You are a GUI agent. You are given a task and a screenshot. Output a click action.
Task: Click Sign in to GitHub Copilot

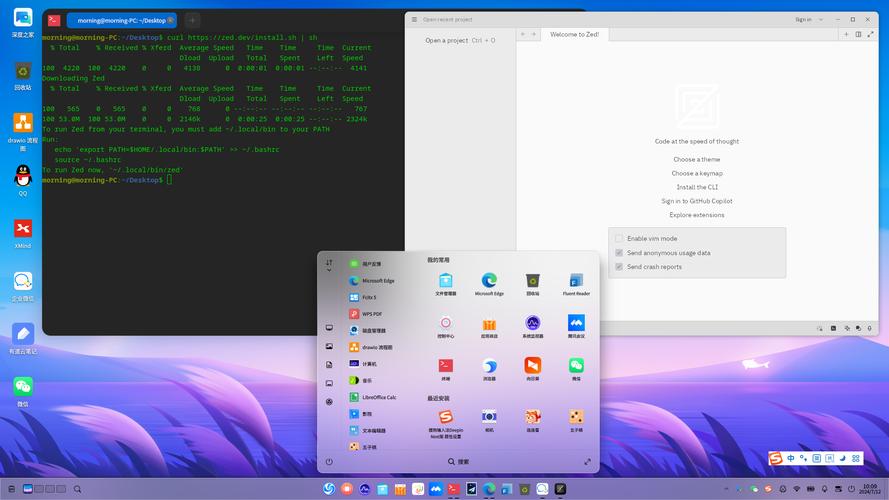coord(697,201)
